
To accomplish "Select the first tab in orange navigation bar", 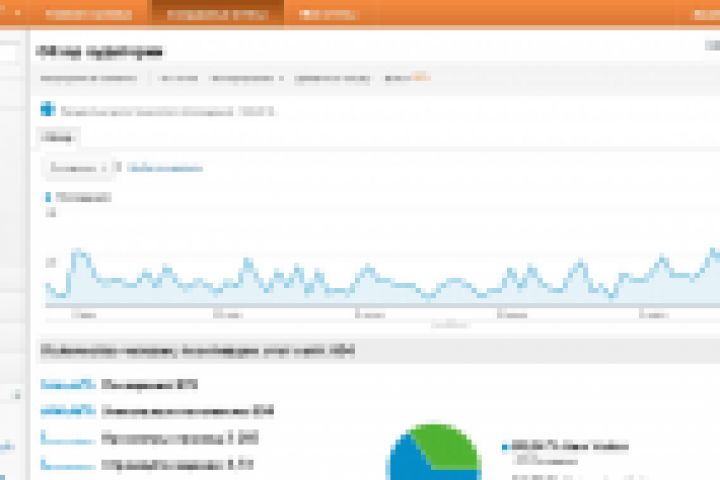I will [89, 14].
